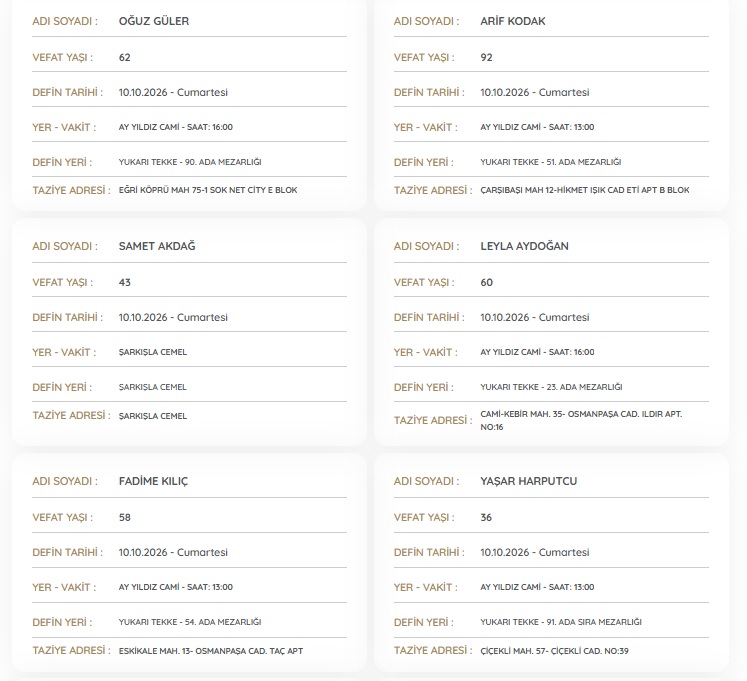Click DEFİN YERİ label in Fadime Kılıç card
Viewport: 747px width, 681px height.
click(x=62, y=622)
